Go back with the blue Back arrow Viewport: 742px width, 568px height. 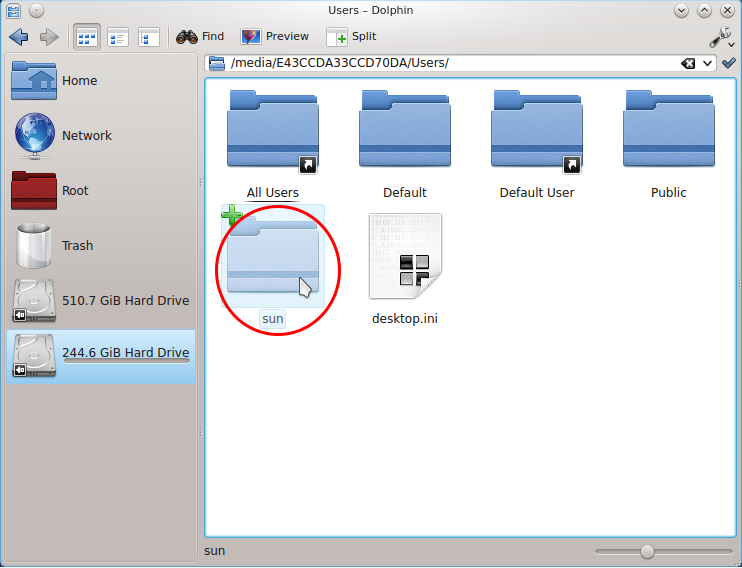pyautogui.click(x=19, y=36)
